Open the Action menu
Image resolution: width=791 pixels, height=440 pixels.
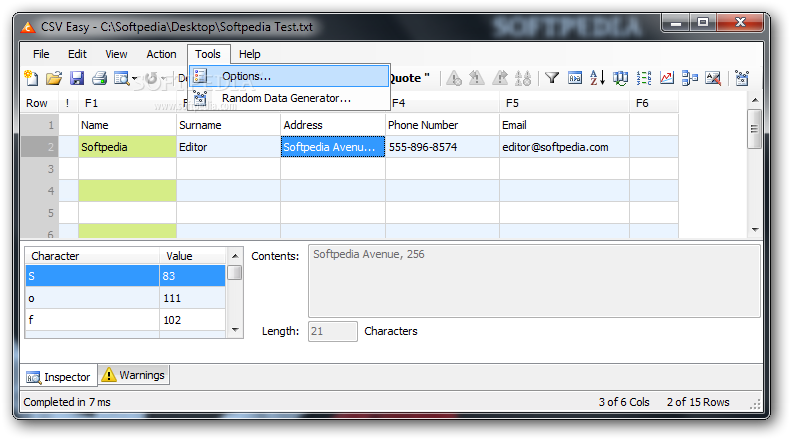pos(161,54)
